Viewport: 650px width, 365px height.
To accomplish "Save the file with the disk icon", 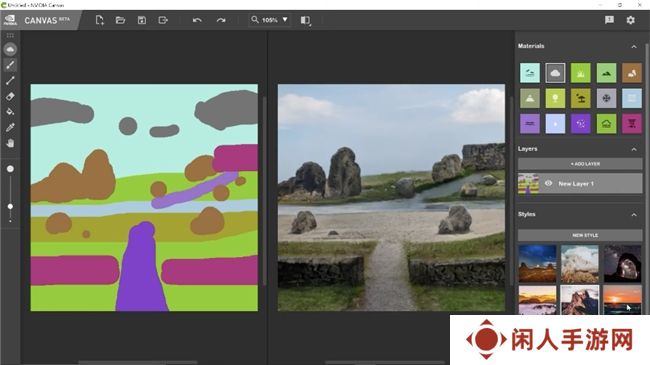I will 142,20.
